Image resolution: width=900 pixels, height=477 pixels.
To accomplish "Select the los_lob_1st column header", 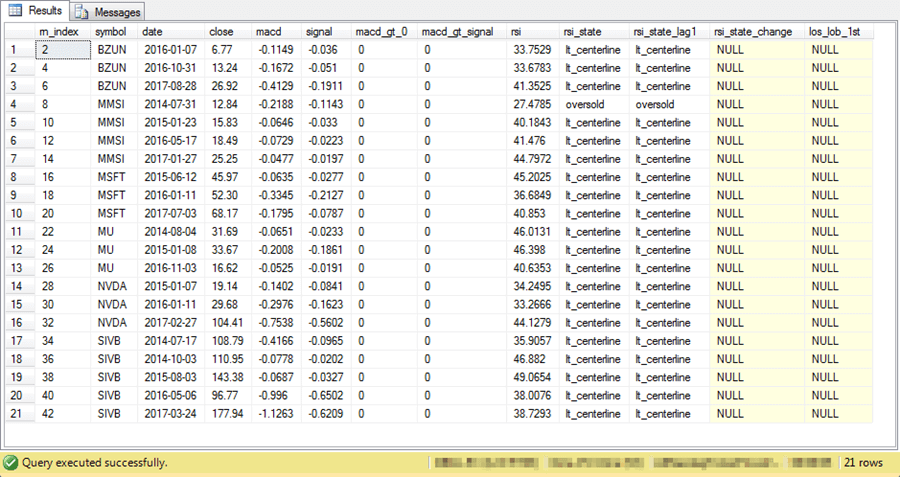I will pos(839,32).
